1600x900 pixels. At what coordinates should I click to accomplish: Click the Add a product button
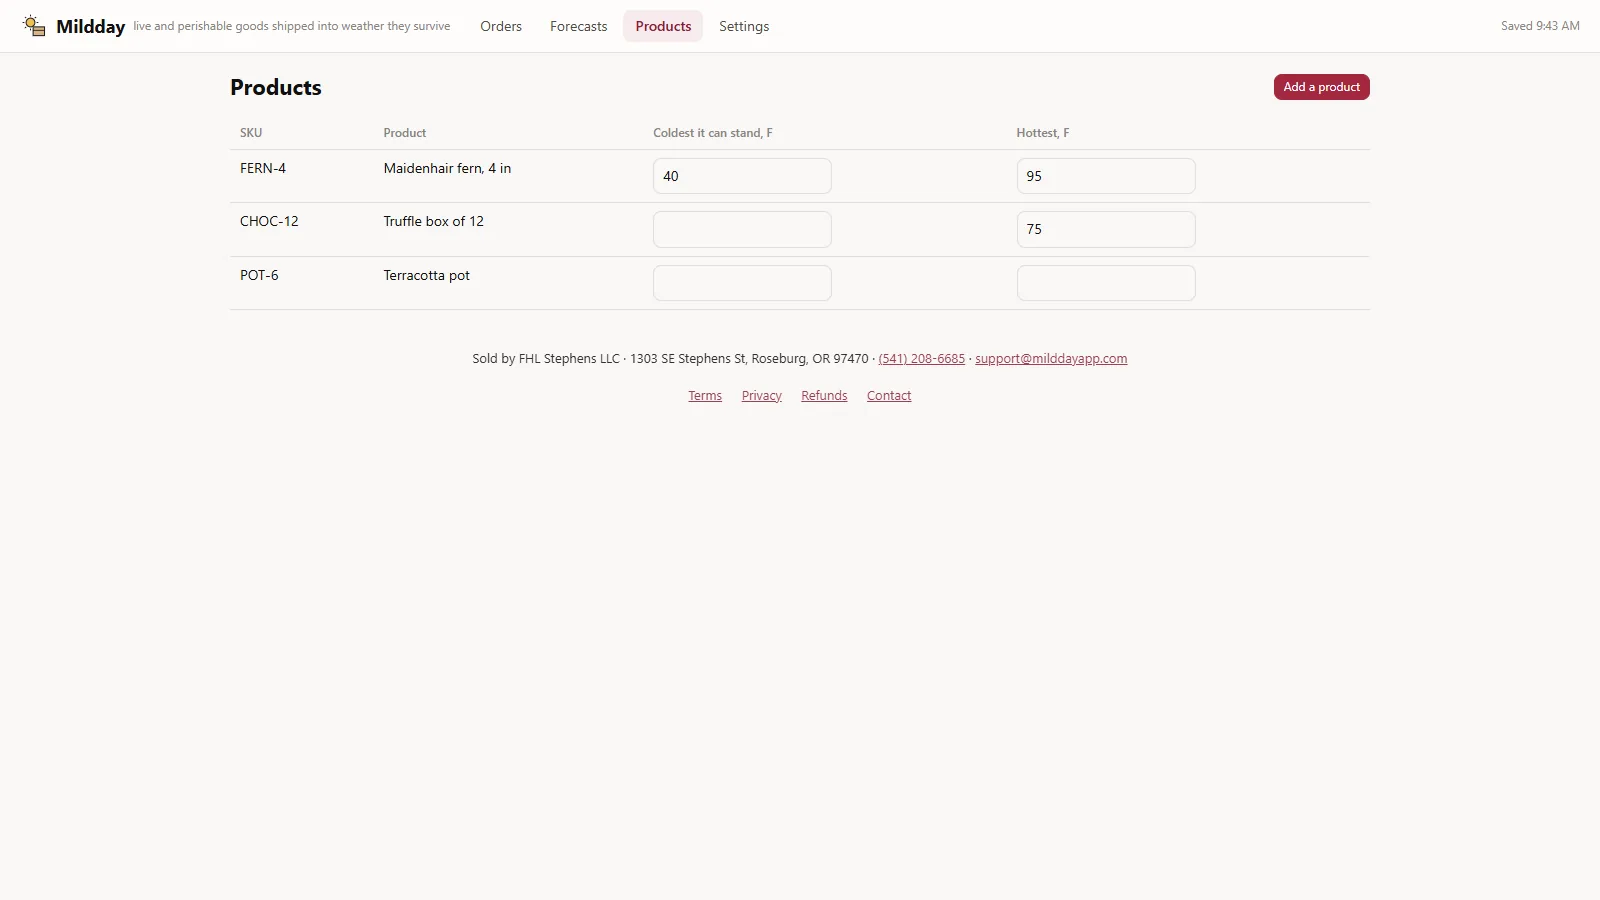tap(1321, 87)
